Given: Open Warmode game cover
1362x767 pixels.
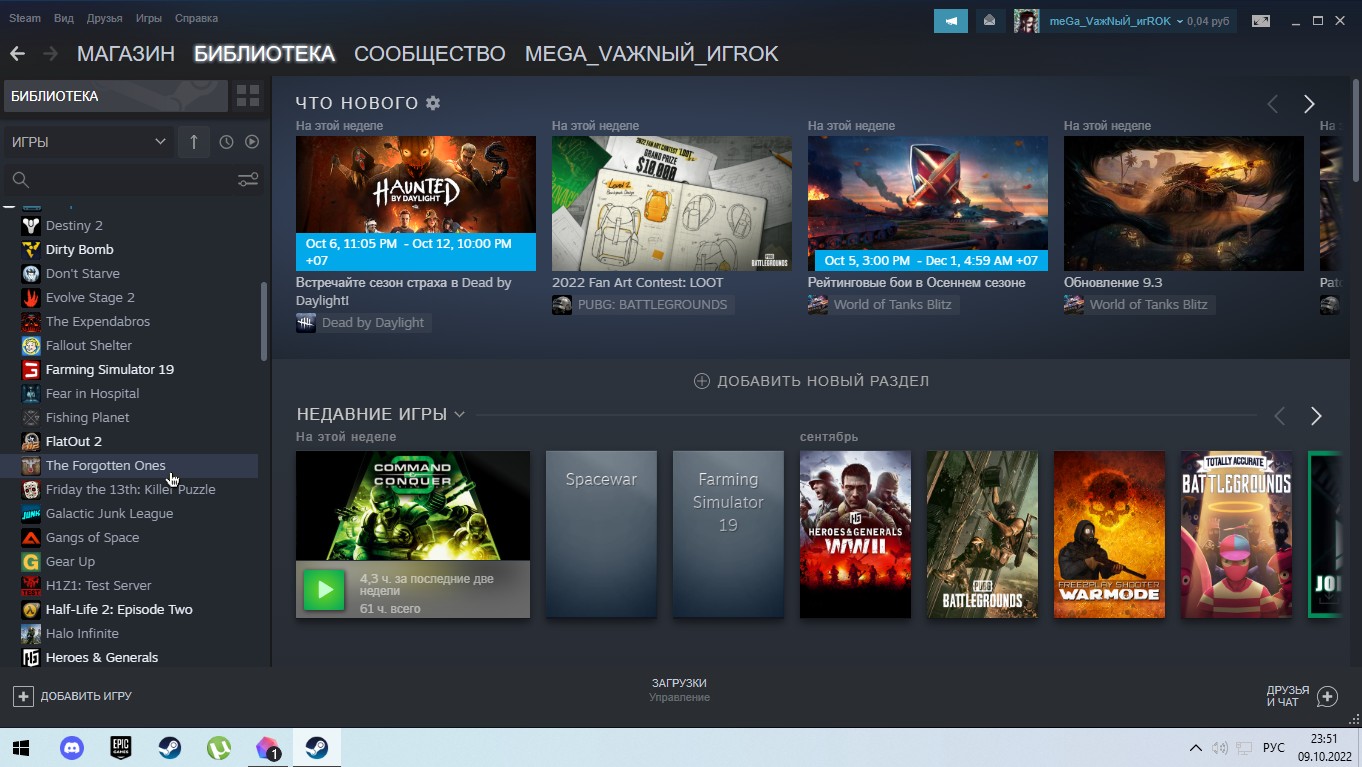Looking at the screenshot, I should (x=1109, y=534).
